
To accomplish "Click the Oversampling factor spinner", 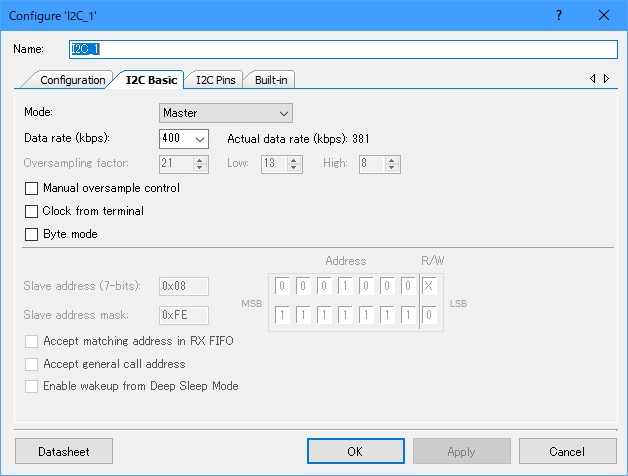I will 183,164.
